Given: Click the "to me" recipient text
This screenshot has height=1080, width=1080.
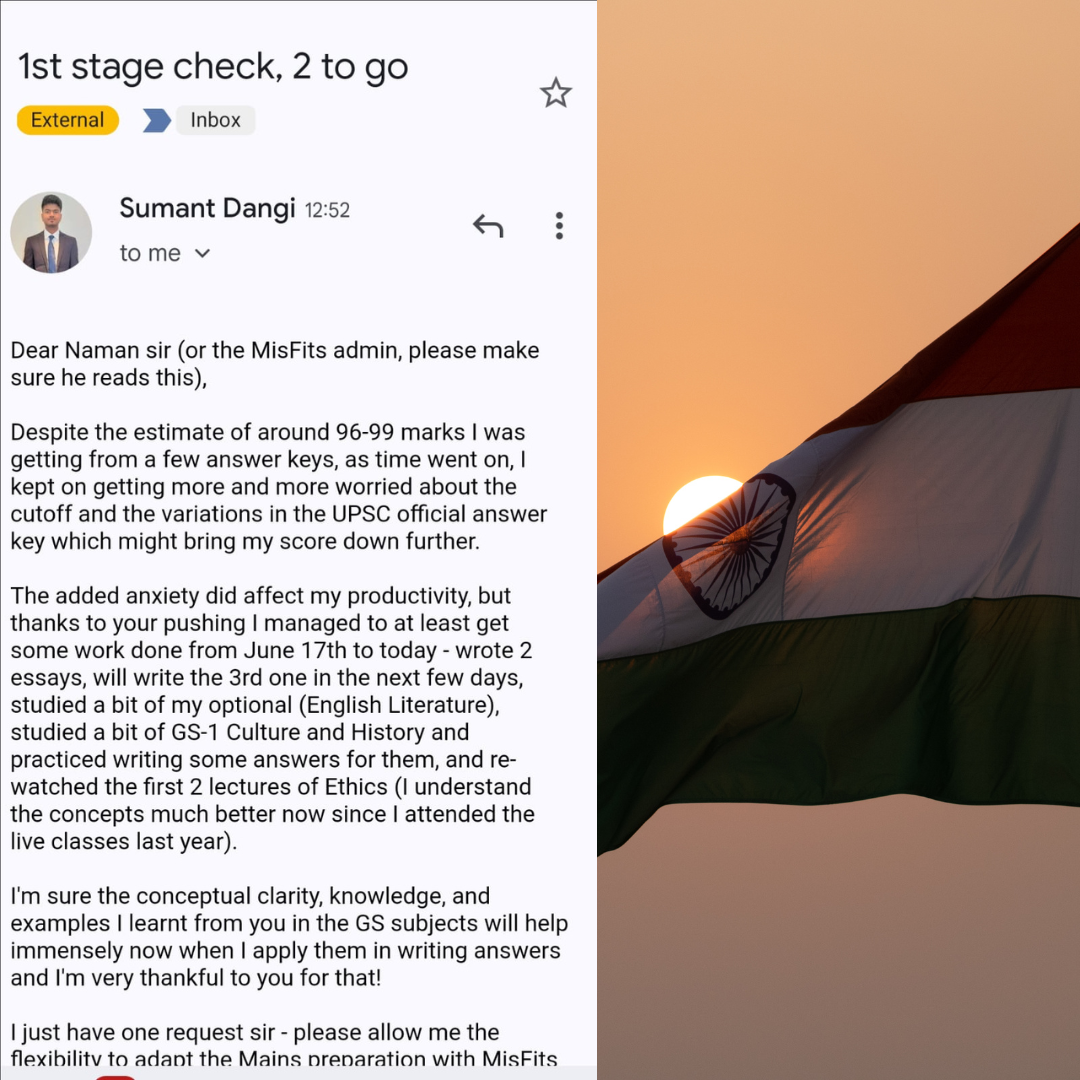Looking at the screenshot, I should tap(149, 253).
